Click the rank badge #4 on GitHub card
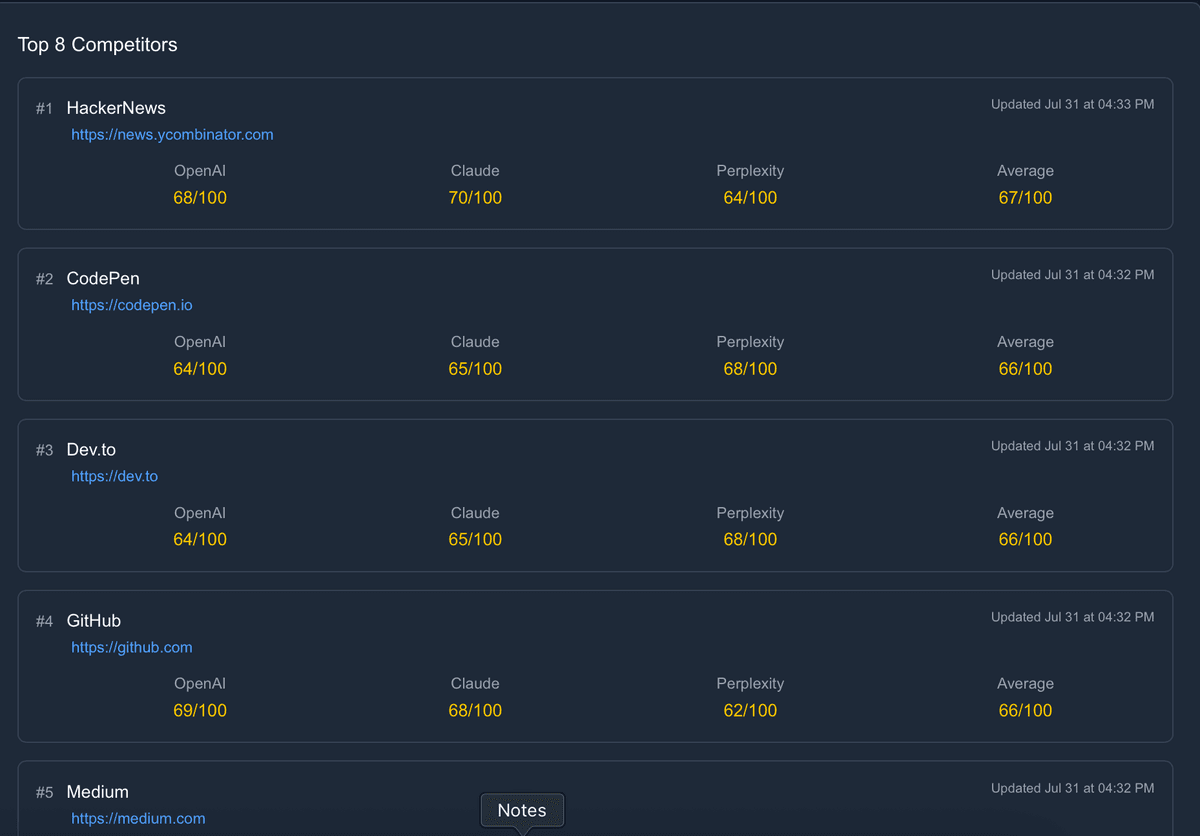Screen dimensions: 1200x836 pyautogui.click(x=44, y=620)
